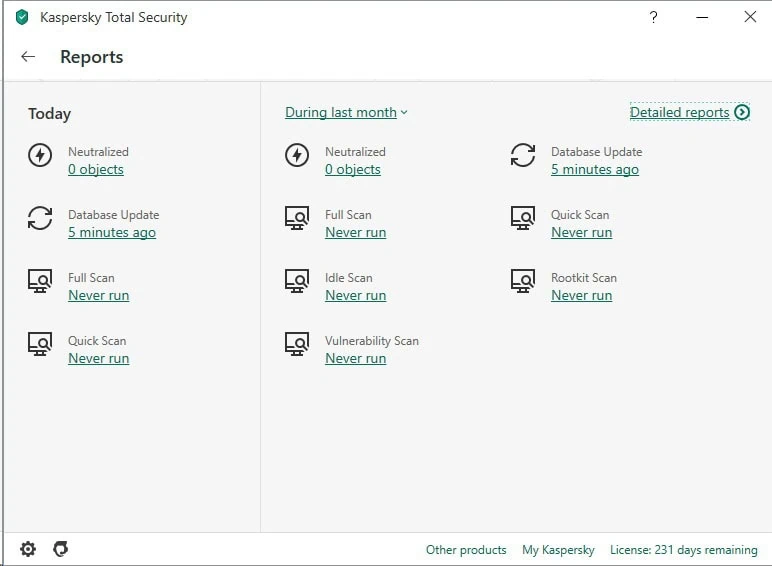Expand the During last month dropdown
This screenshot has width=772, height=566.
point(346,112)
